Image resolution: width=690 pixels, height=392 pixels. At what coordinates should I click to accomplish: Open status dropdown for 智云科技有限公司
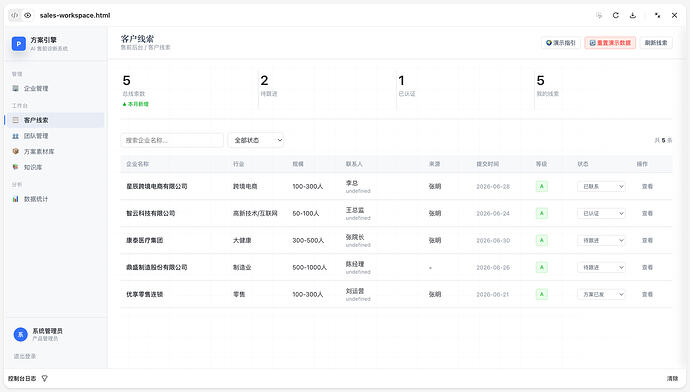601,213
